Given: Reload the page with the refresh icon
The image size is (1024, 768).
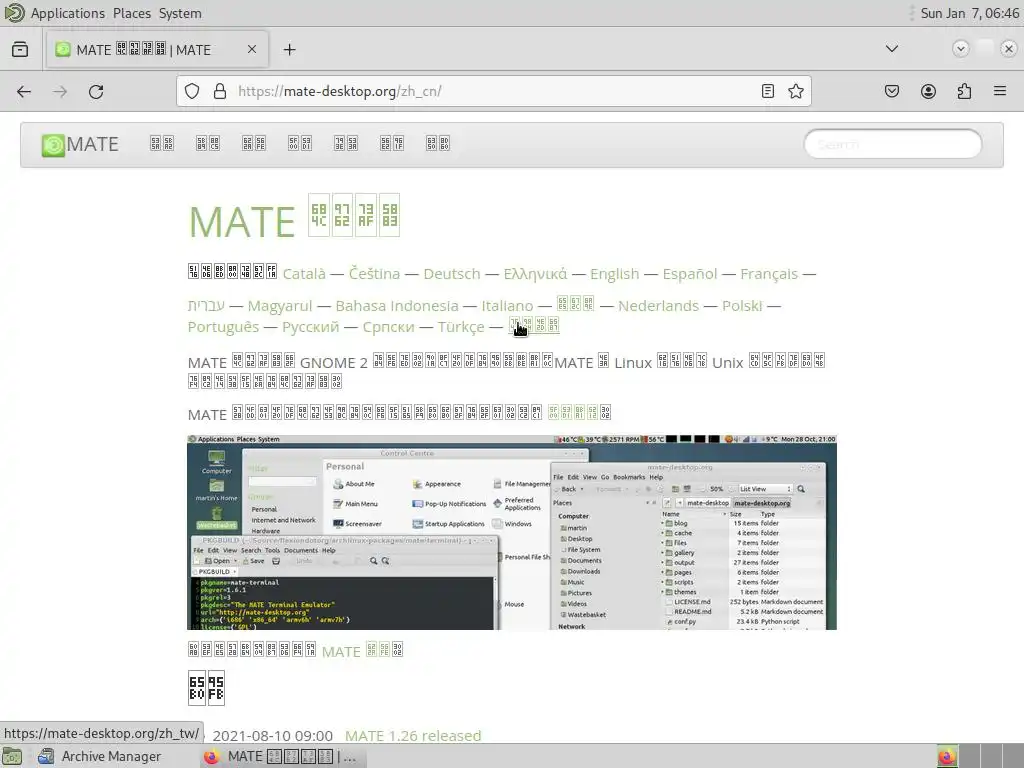Looking at the screenshot, I should (96, 91).
